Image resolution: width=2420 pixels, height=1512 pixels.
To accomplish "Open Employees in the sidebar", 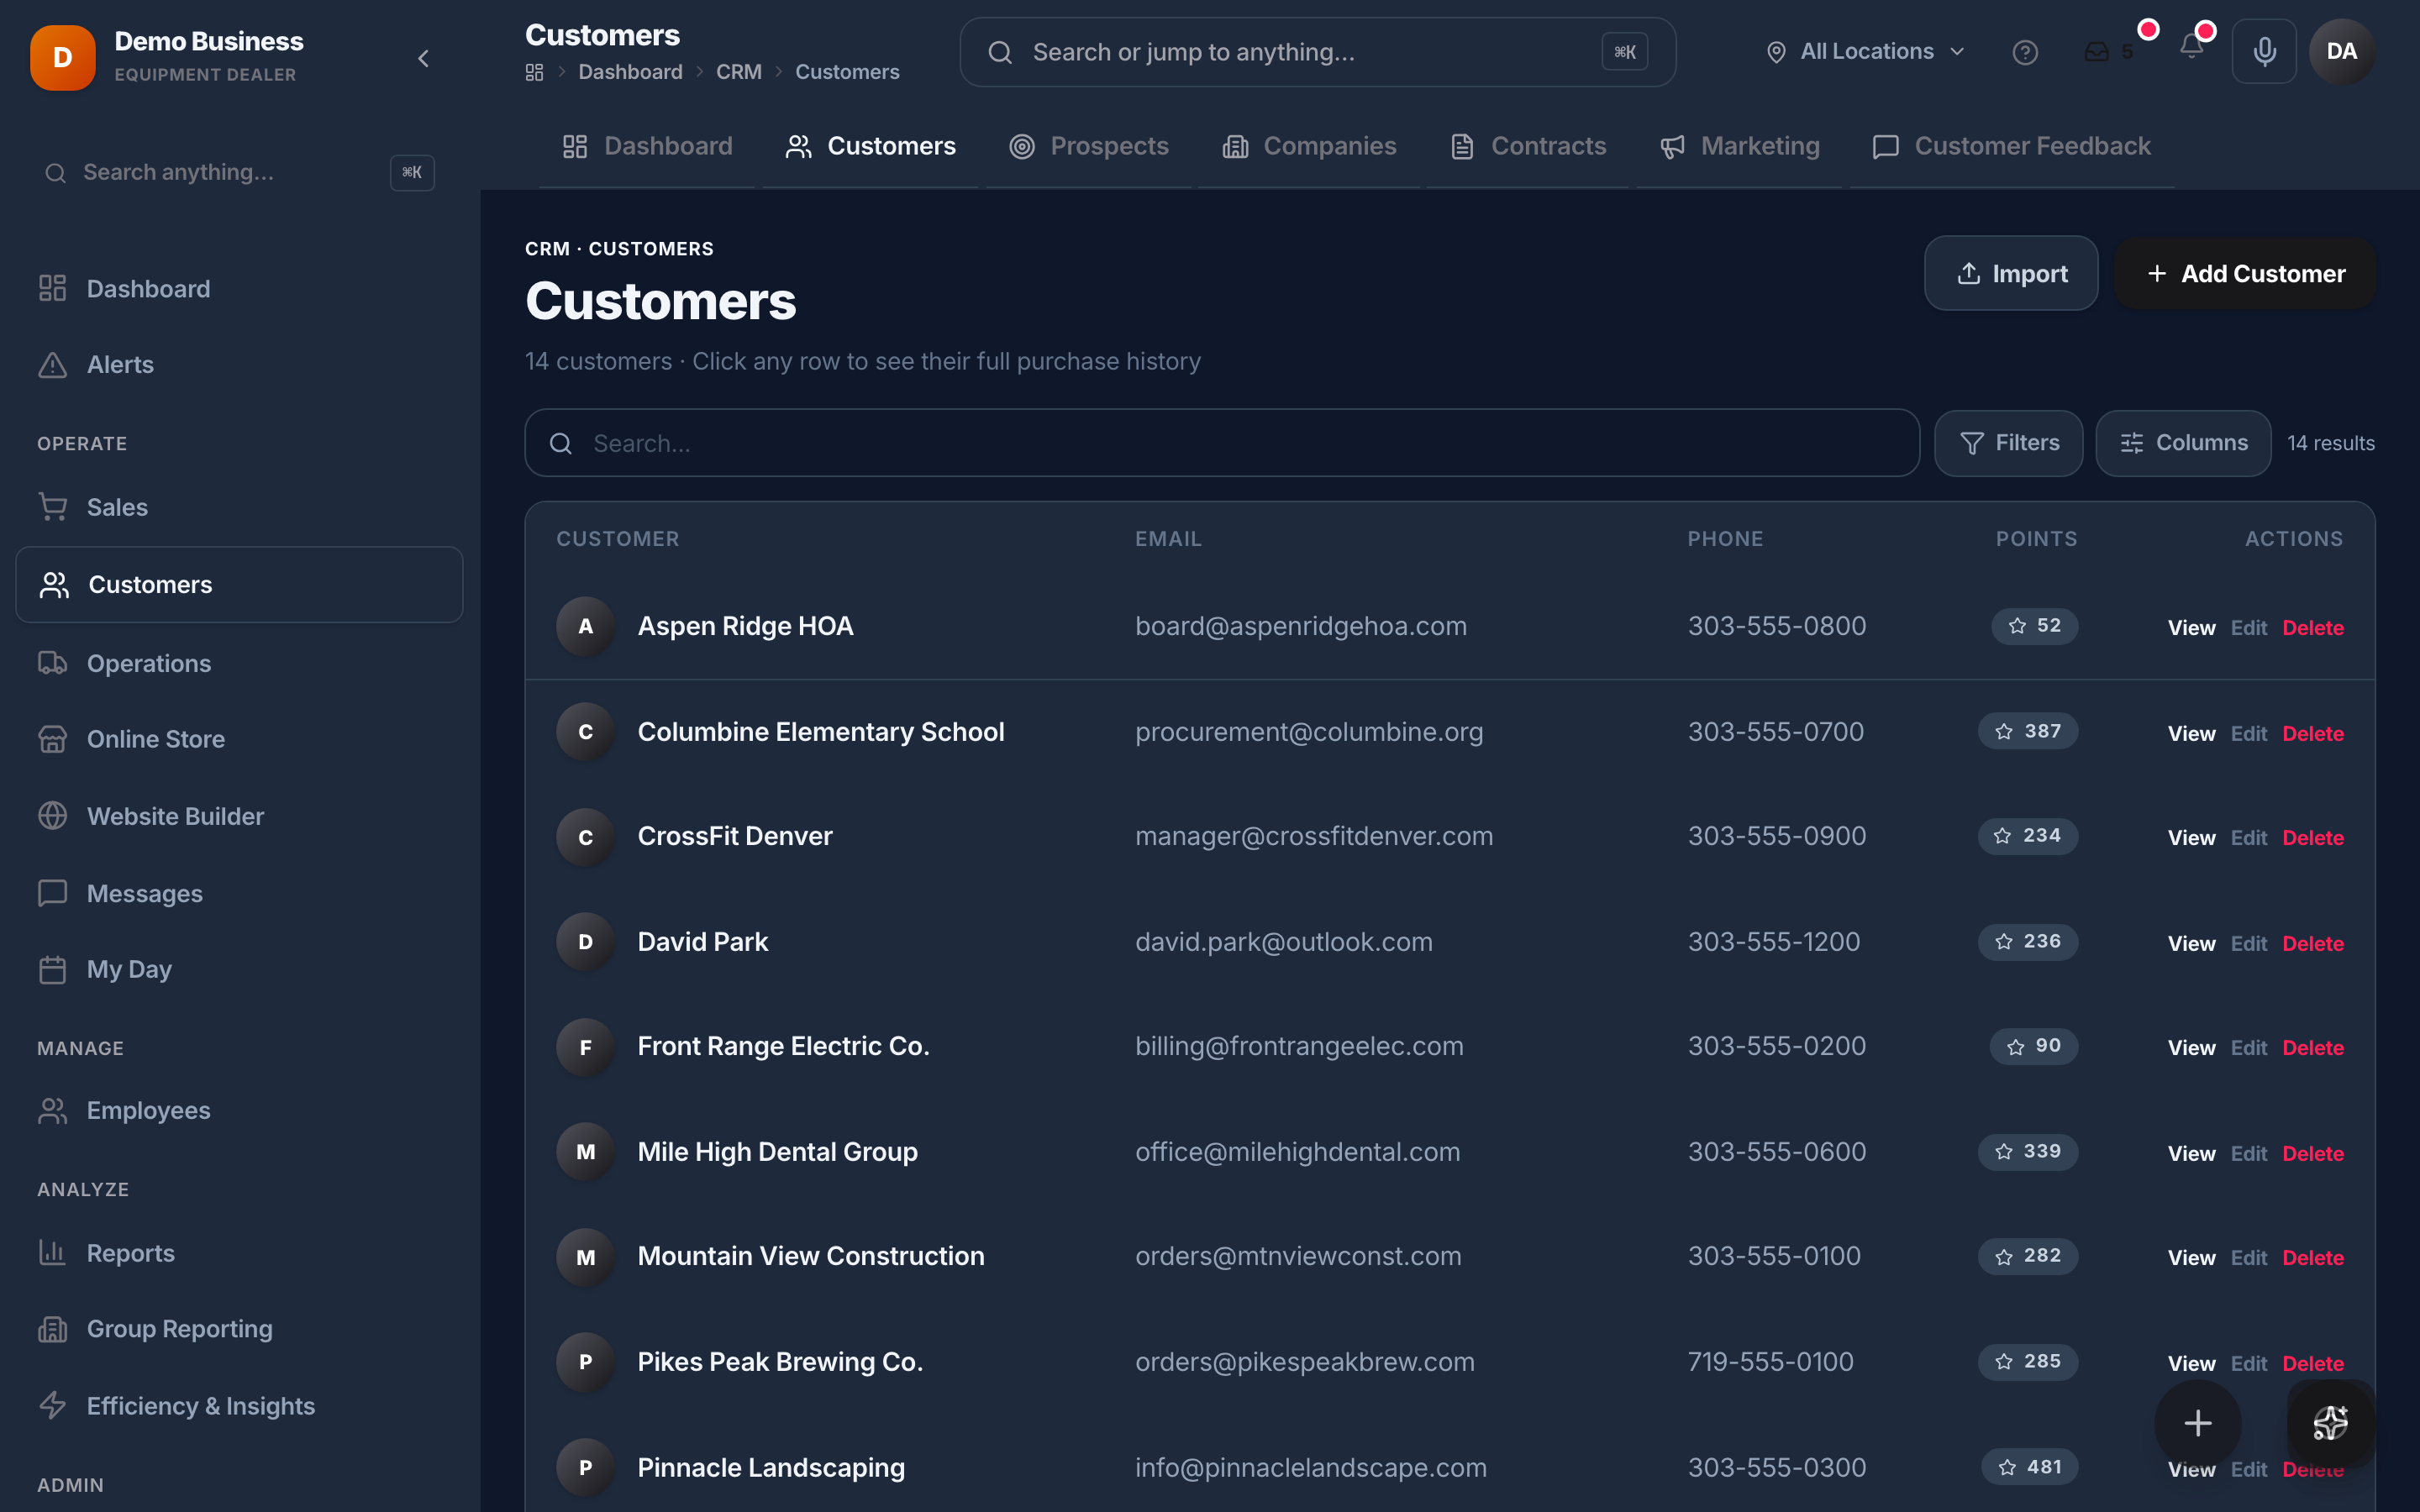I will [x=239, y=1110].
